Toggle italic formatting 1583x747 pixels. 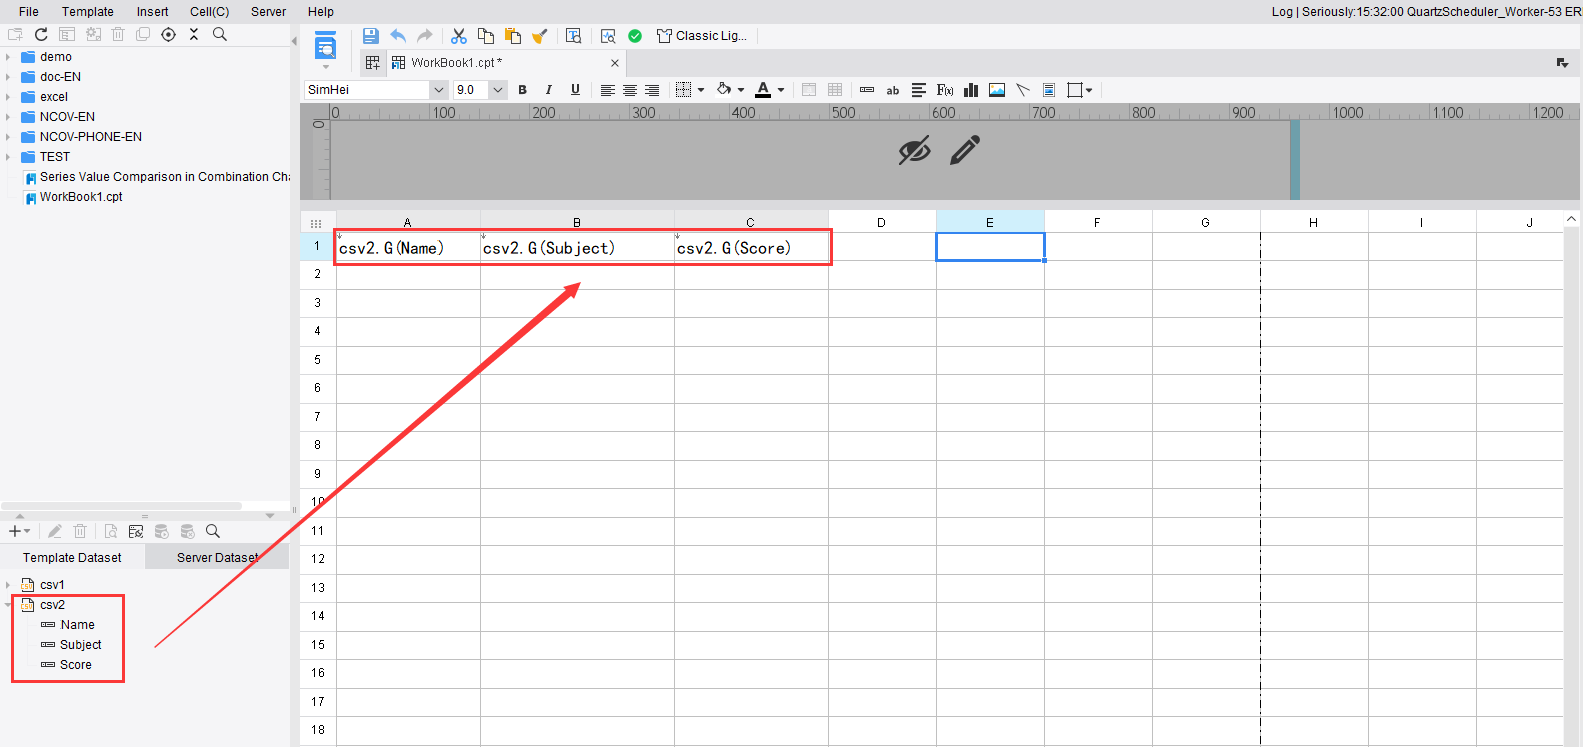click(x=548, y=90)
